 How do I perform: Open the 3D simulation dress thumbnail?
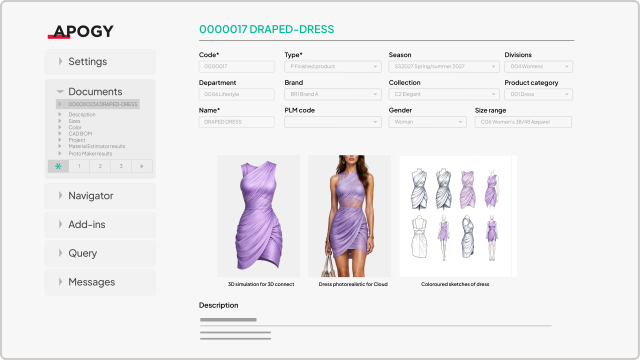(258, 216)
